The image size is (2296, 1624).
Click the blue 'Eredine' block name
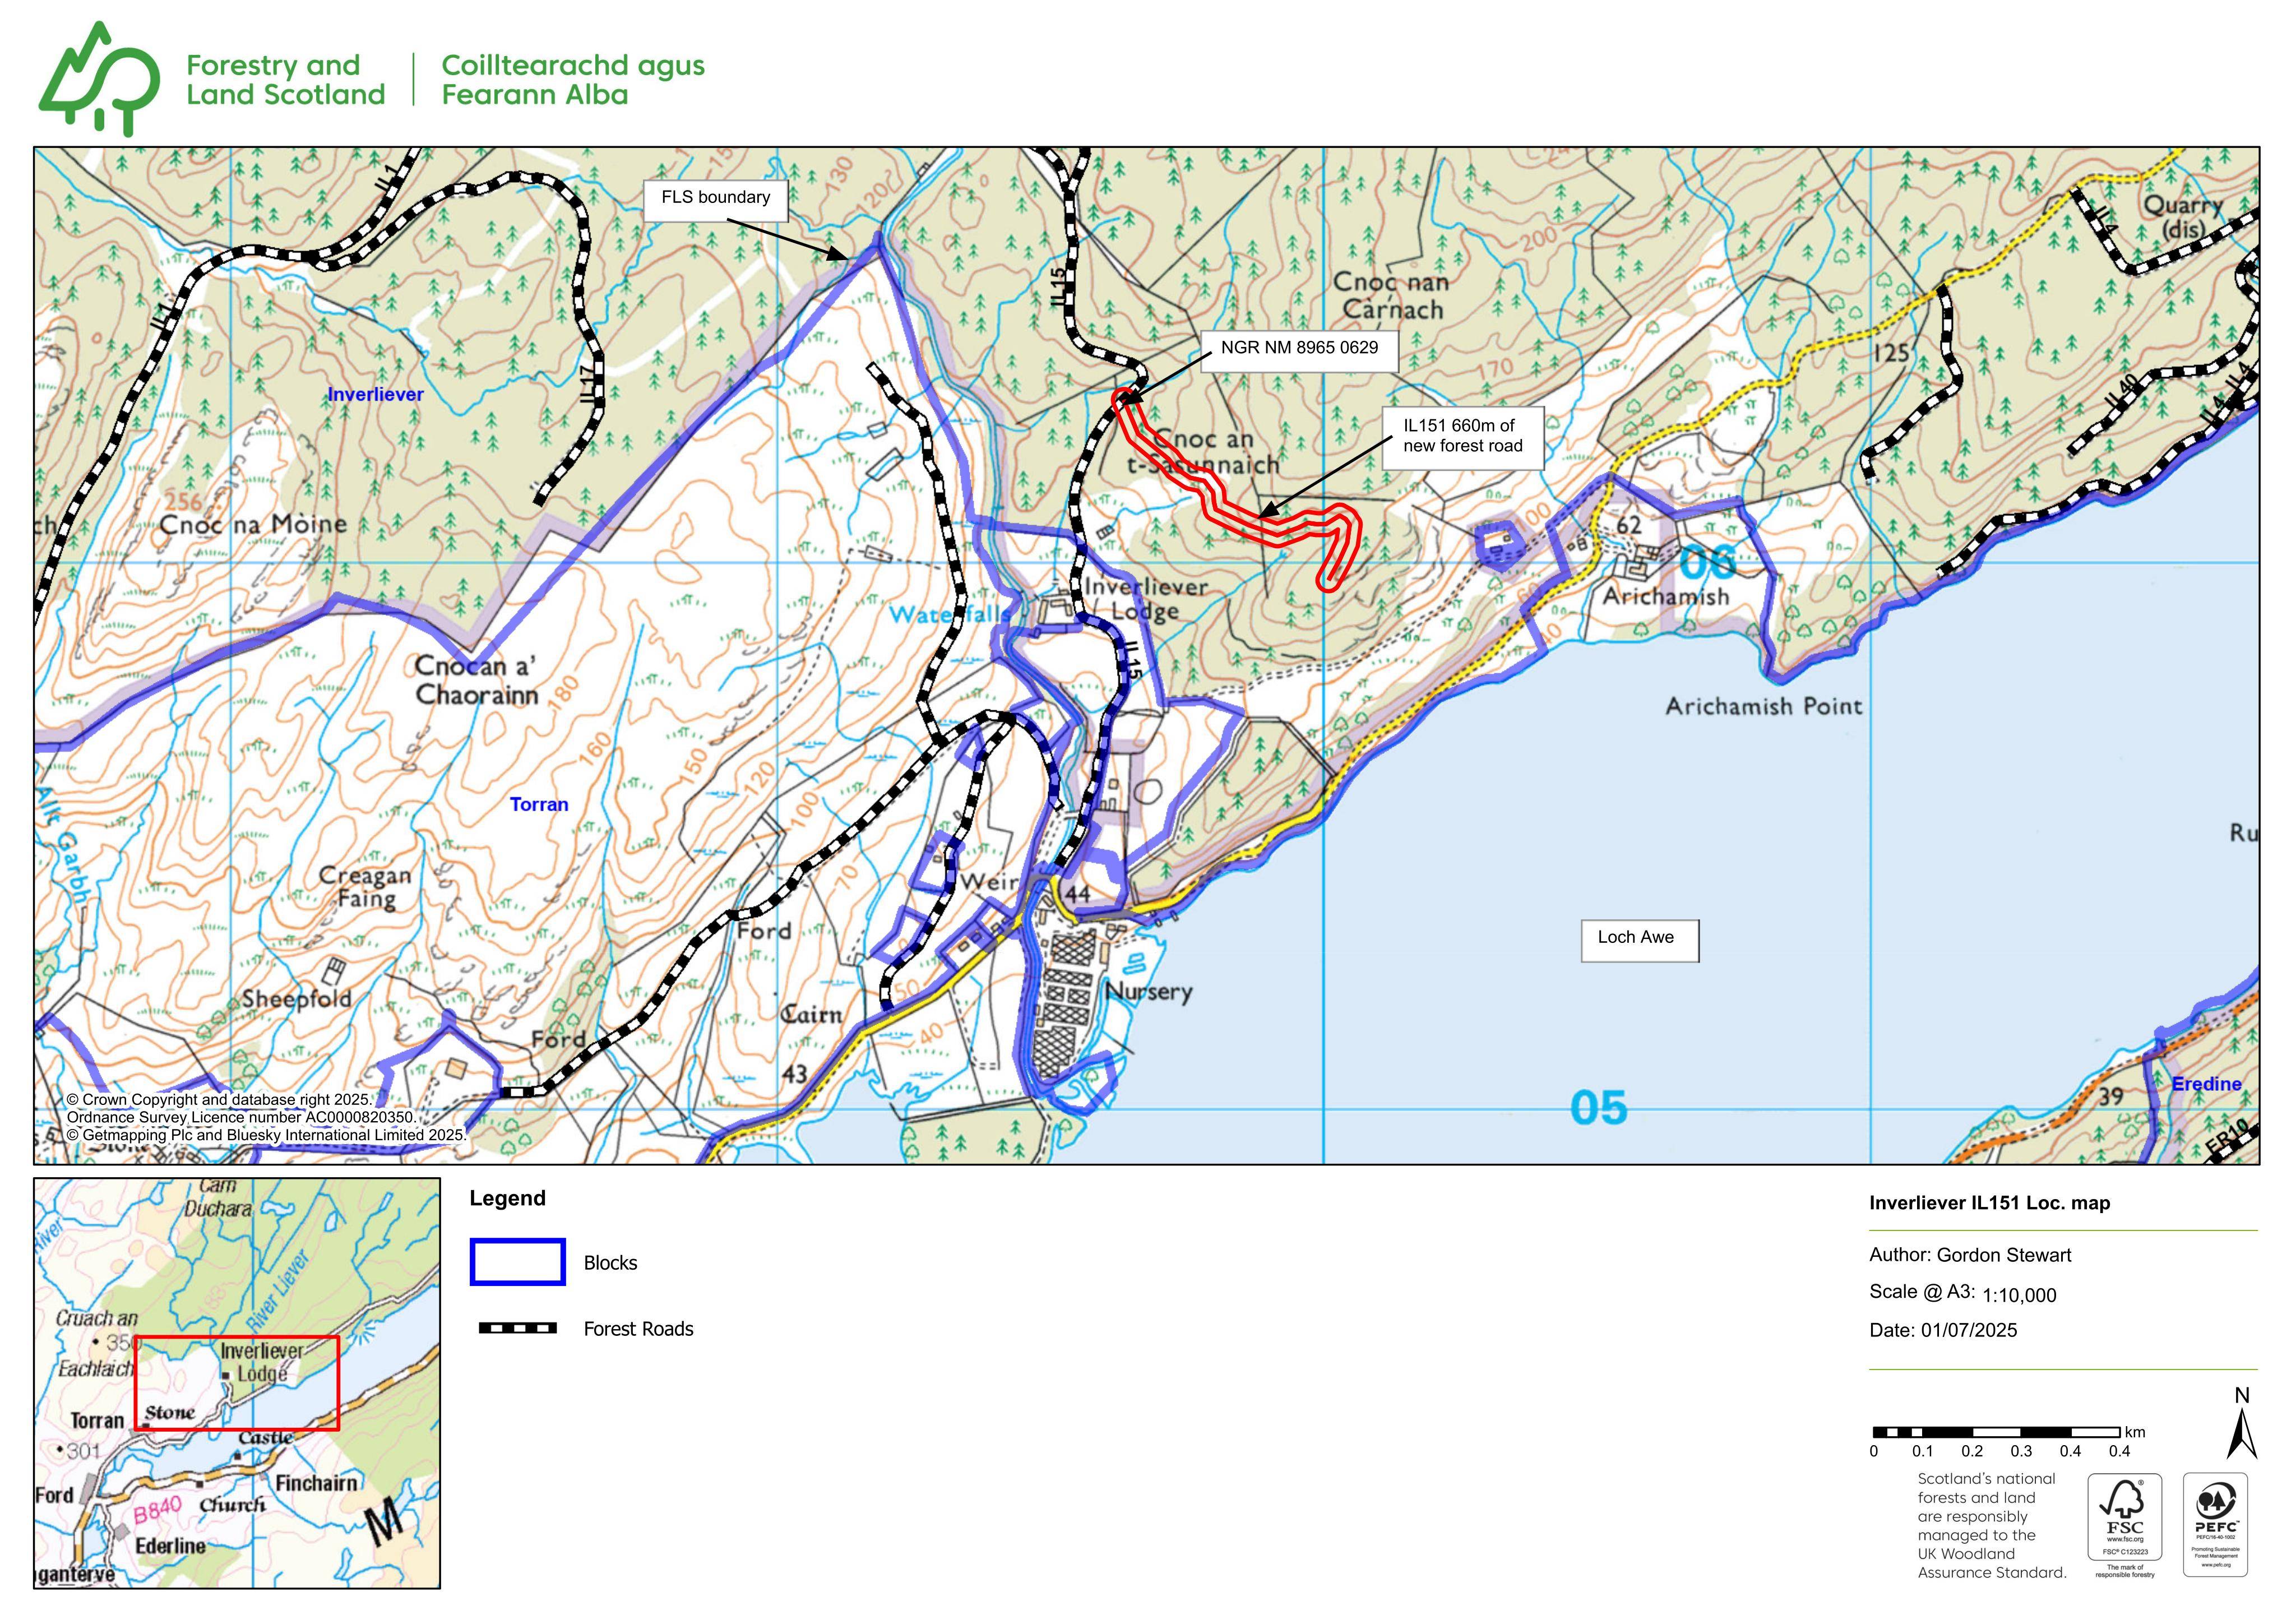[2206, 1084]
